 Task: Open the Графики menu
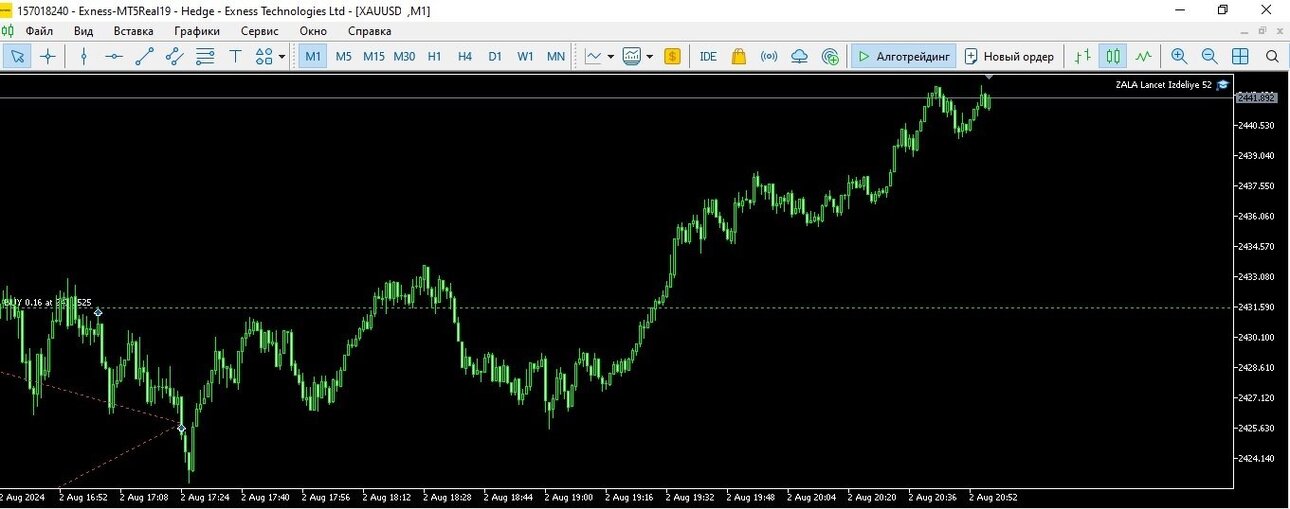coord(197,31)
